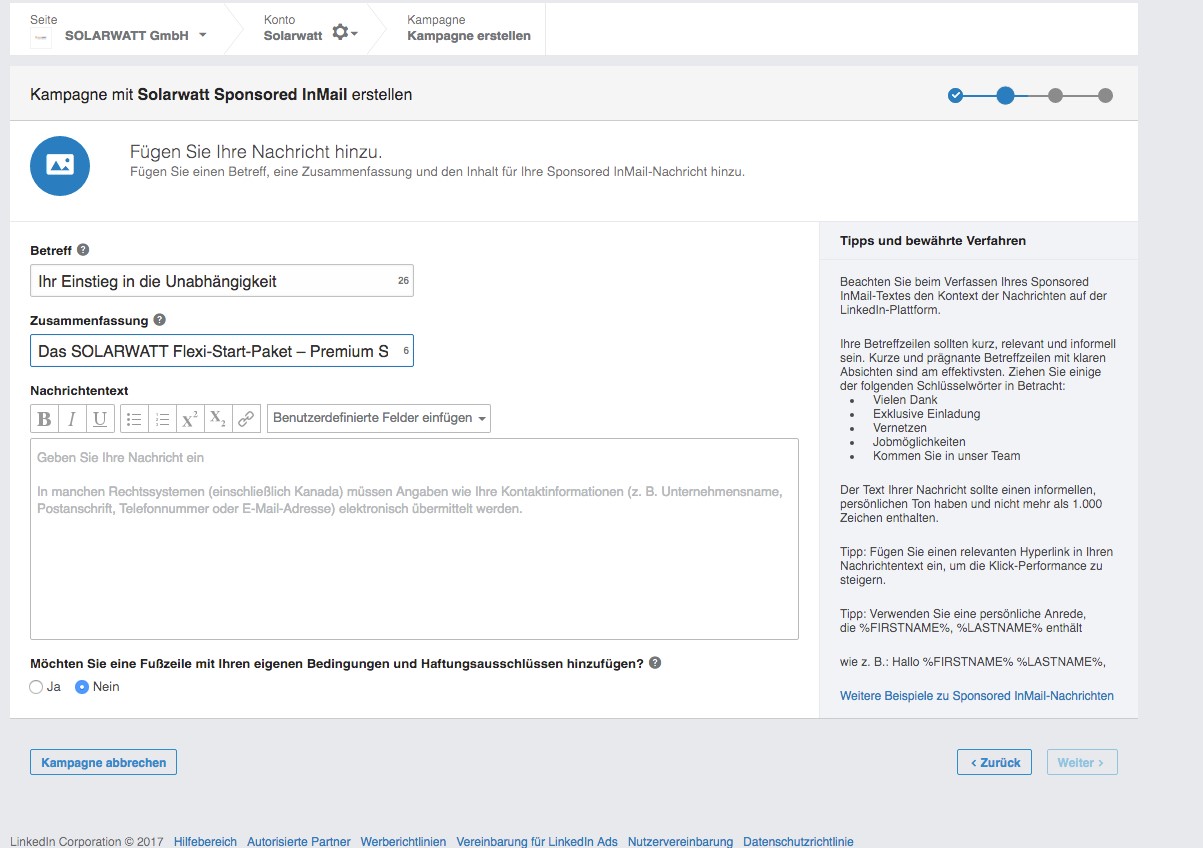
Task: Toggle bold formatting in Nachrichtentext toolbar
Action: coord(44,419)
